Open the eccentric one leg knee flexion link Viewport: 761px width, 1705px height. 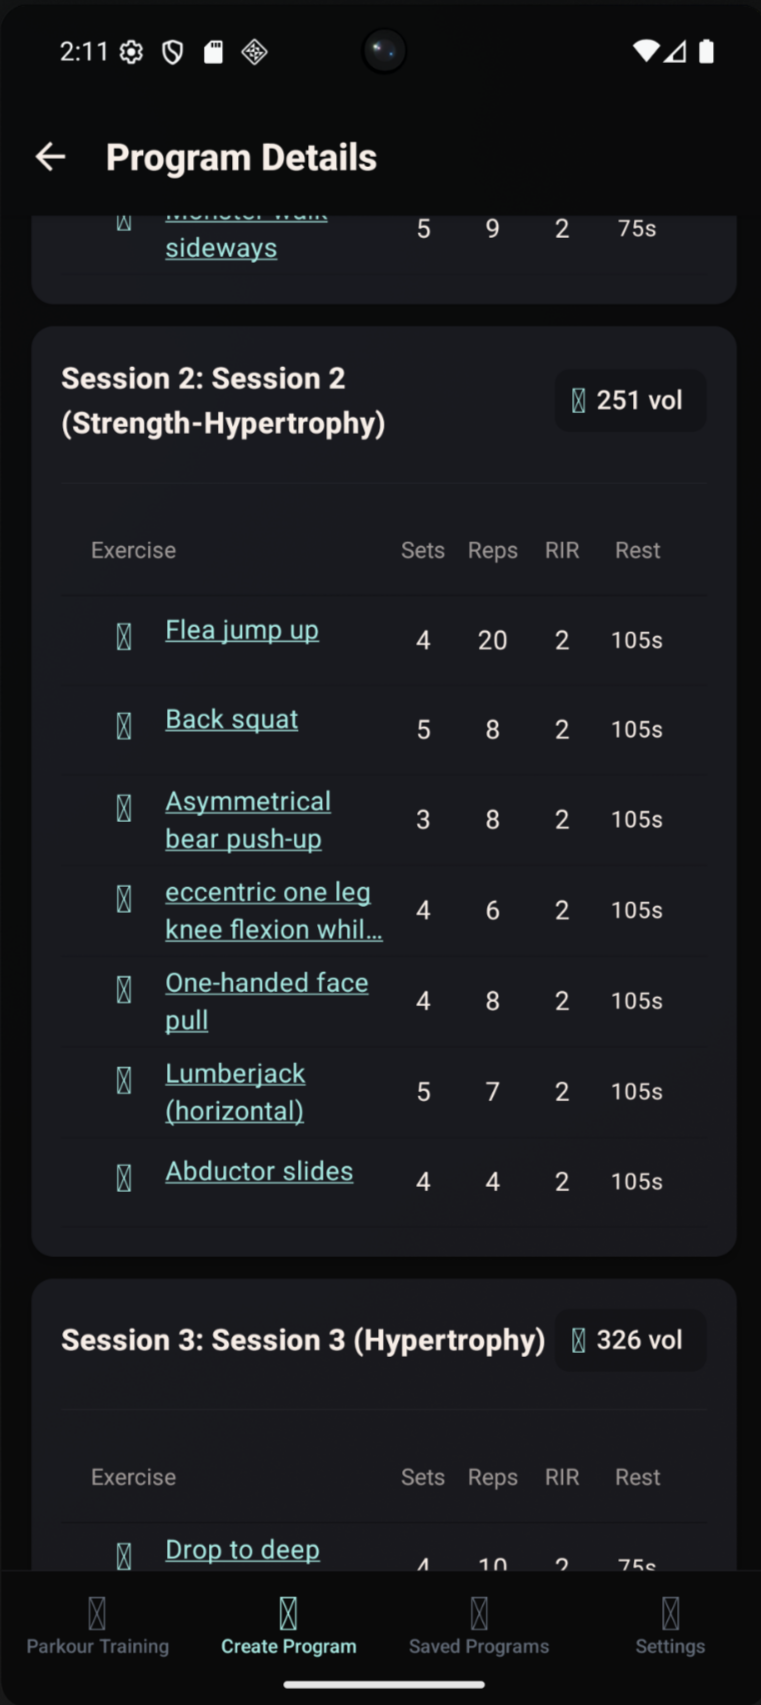pos(274,911)
